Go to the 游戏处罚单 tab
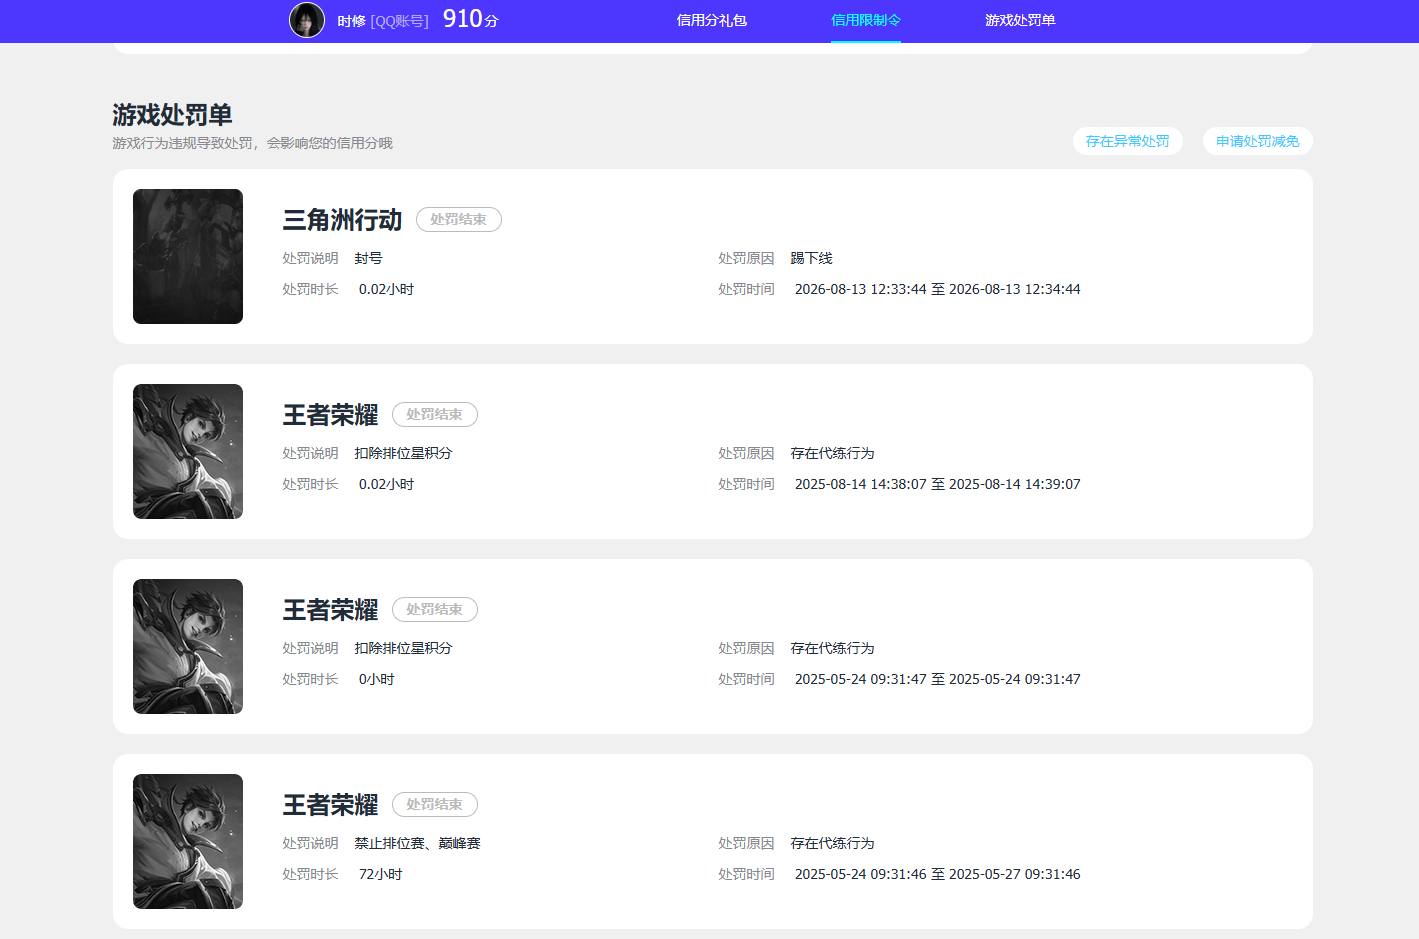The height and width of the screenshot is (939, 1419). coord(1020,20)
